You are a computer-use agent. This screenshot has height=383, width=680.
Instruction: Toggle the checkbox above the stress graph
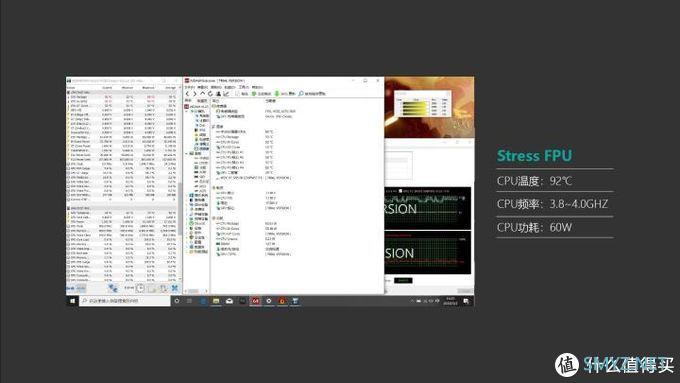(x=400, y=191)
